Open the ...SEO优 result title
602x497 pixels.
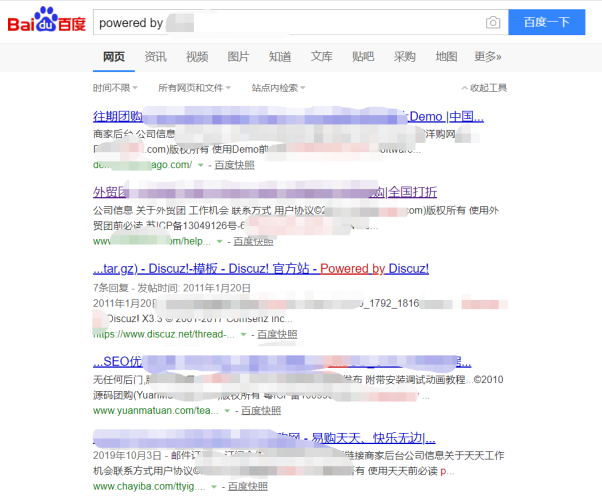(282, 361)
